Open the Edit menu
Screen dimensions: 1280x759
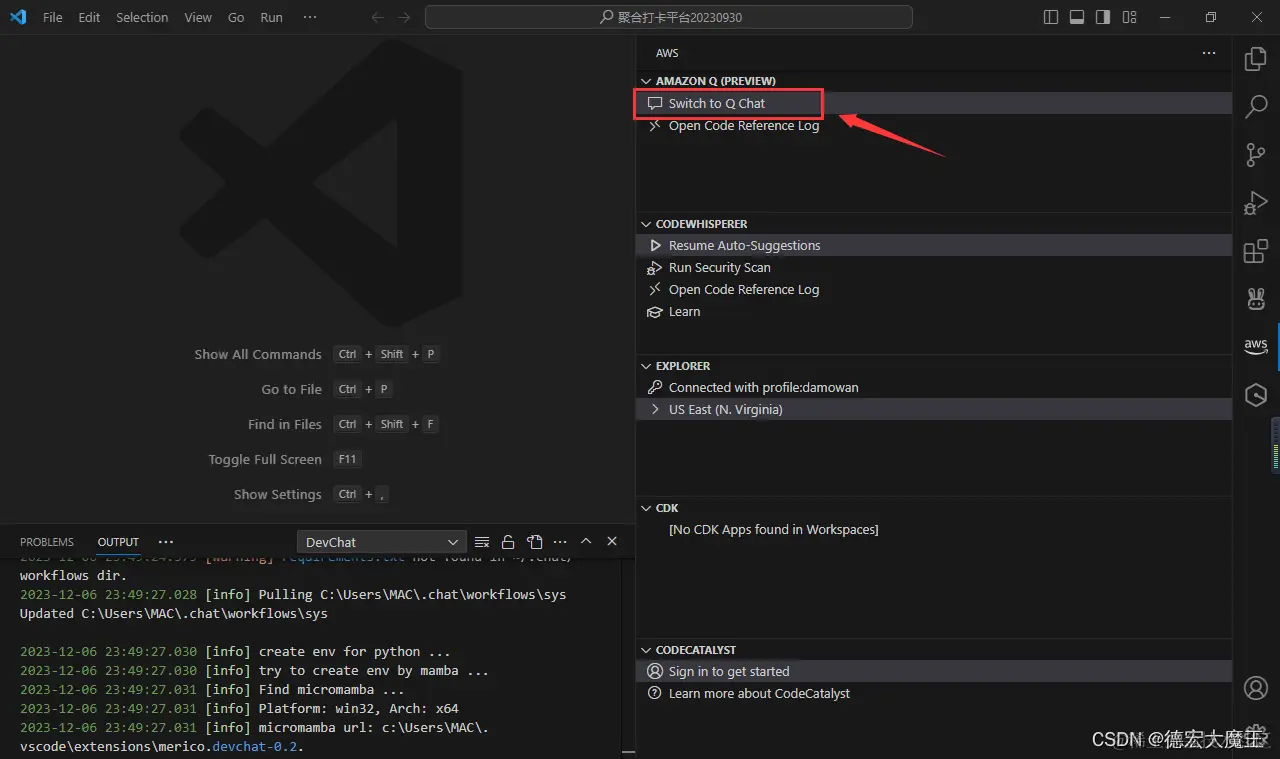coord(89,17)
